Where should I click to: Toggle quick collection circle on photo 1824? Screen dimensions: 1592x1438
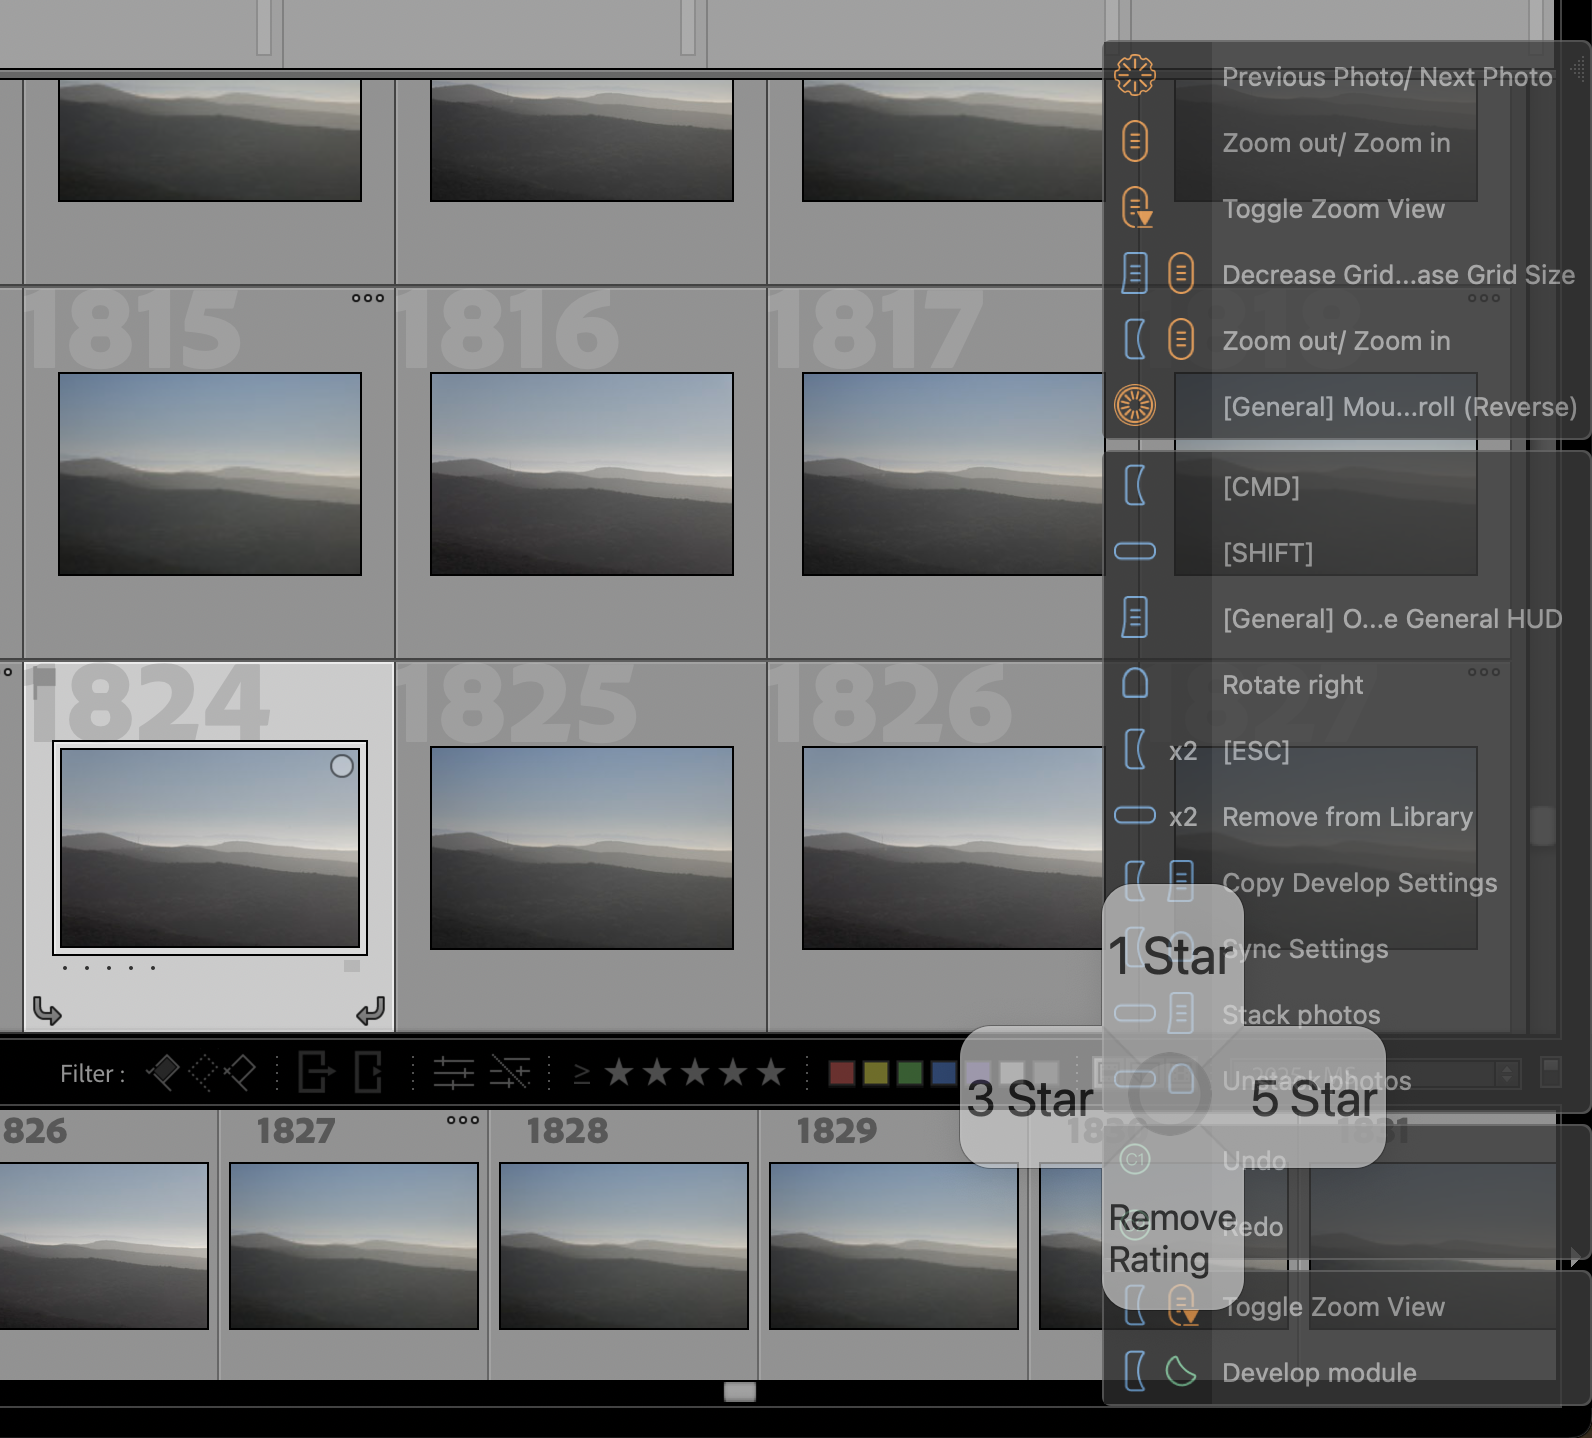[342, 766]
